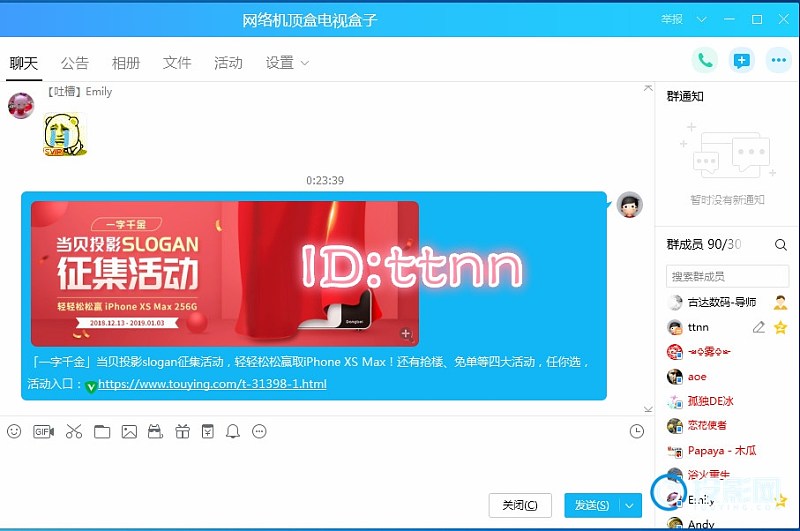Viewport: 800px width, 531px height.
Task: Click Emily's avatar in chat
Action: (x=21, y=106)
